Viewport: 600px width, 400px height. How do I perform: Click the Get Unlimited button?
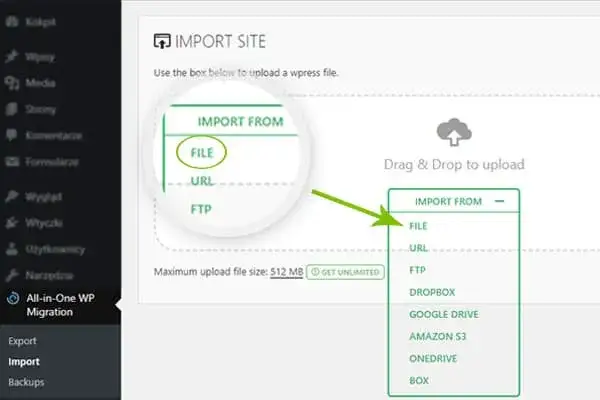coord(346,272)
